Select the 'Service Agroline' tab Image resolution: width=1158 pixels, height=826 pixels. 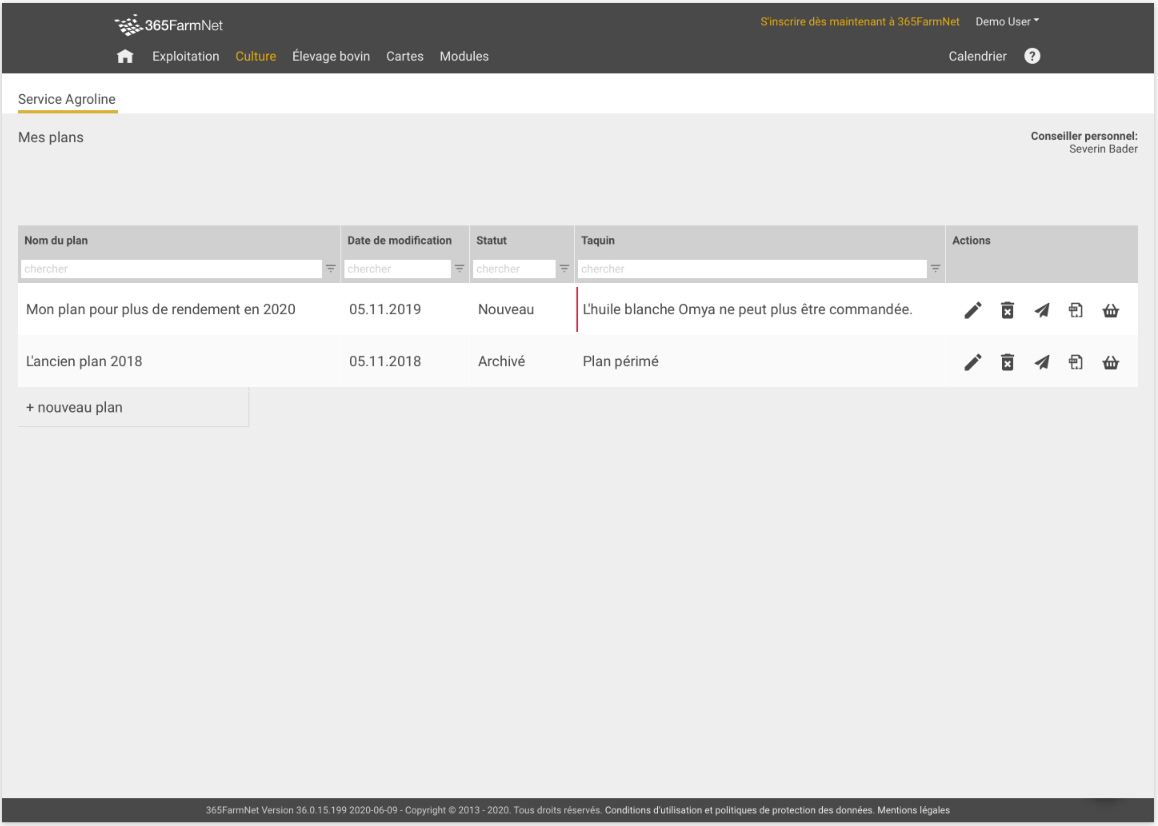pyautogui.click(x=67, y=99)
